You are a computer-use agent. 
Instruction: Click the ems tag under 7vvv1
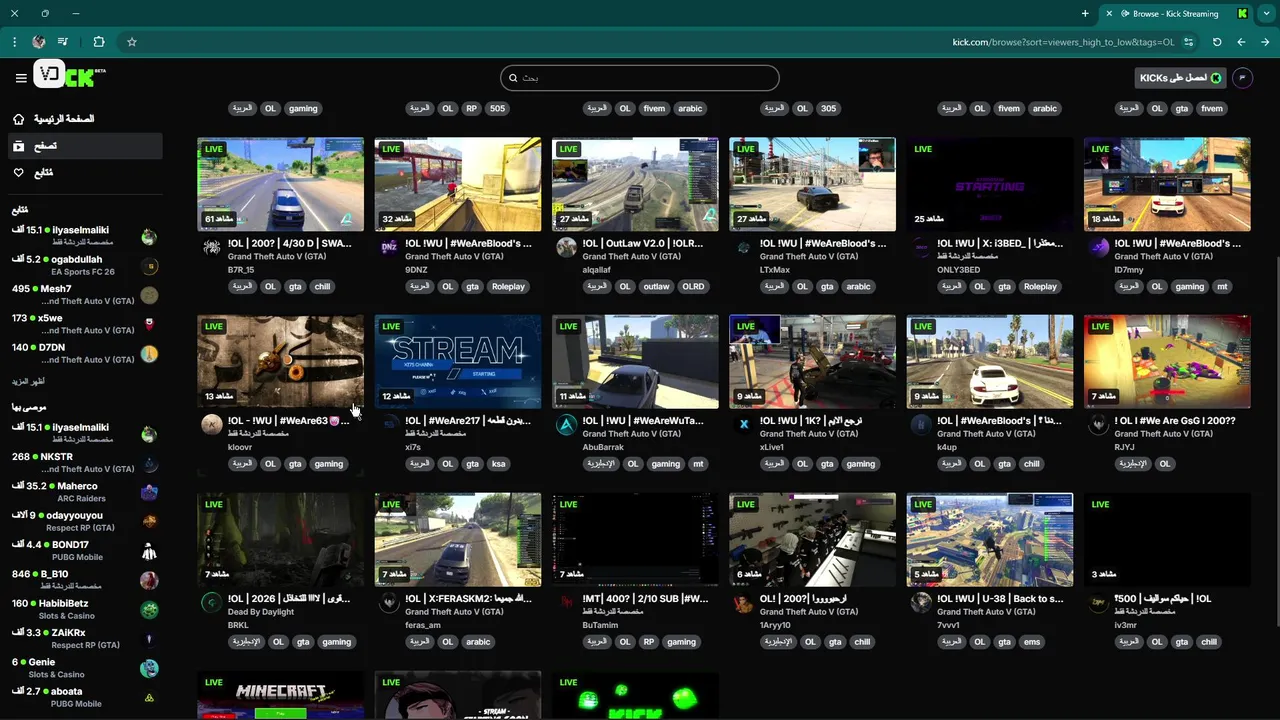(1032, 642)
